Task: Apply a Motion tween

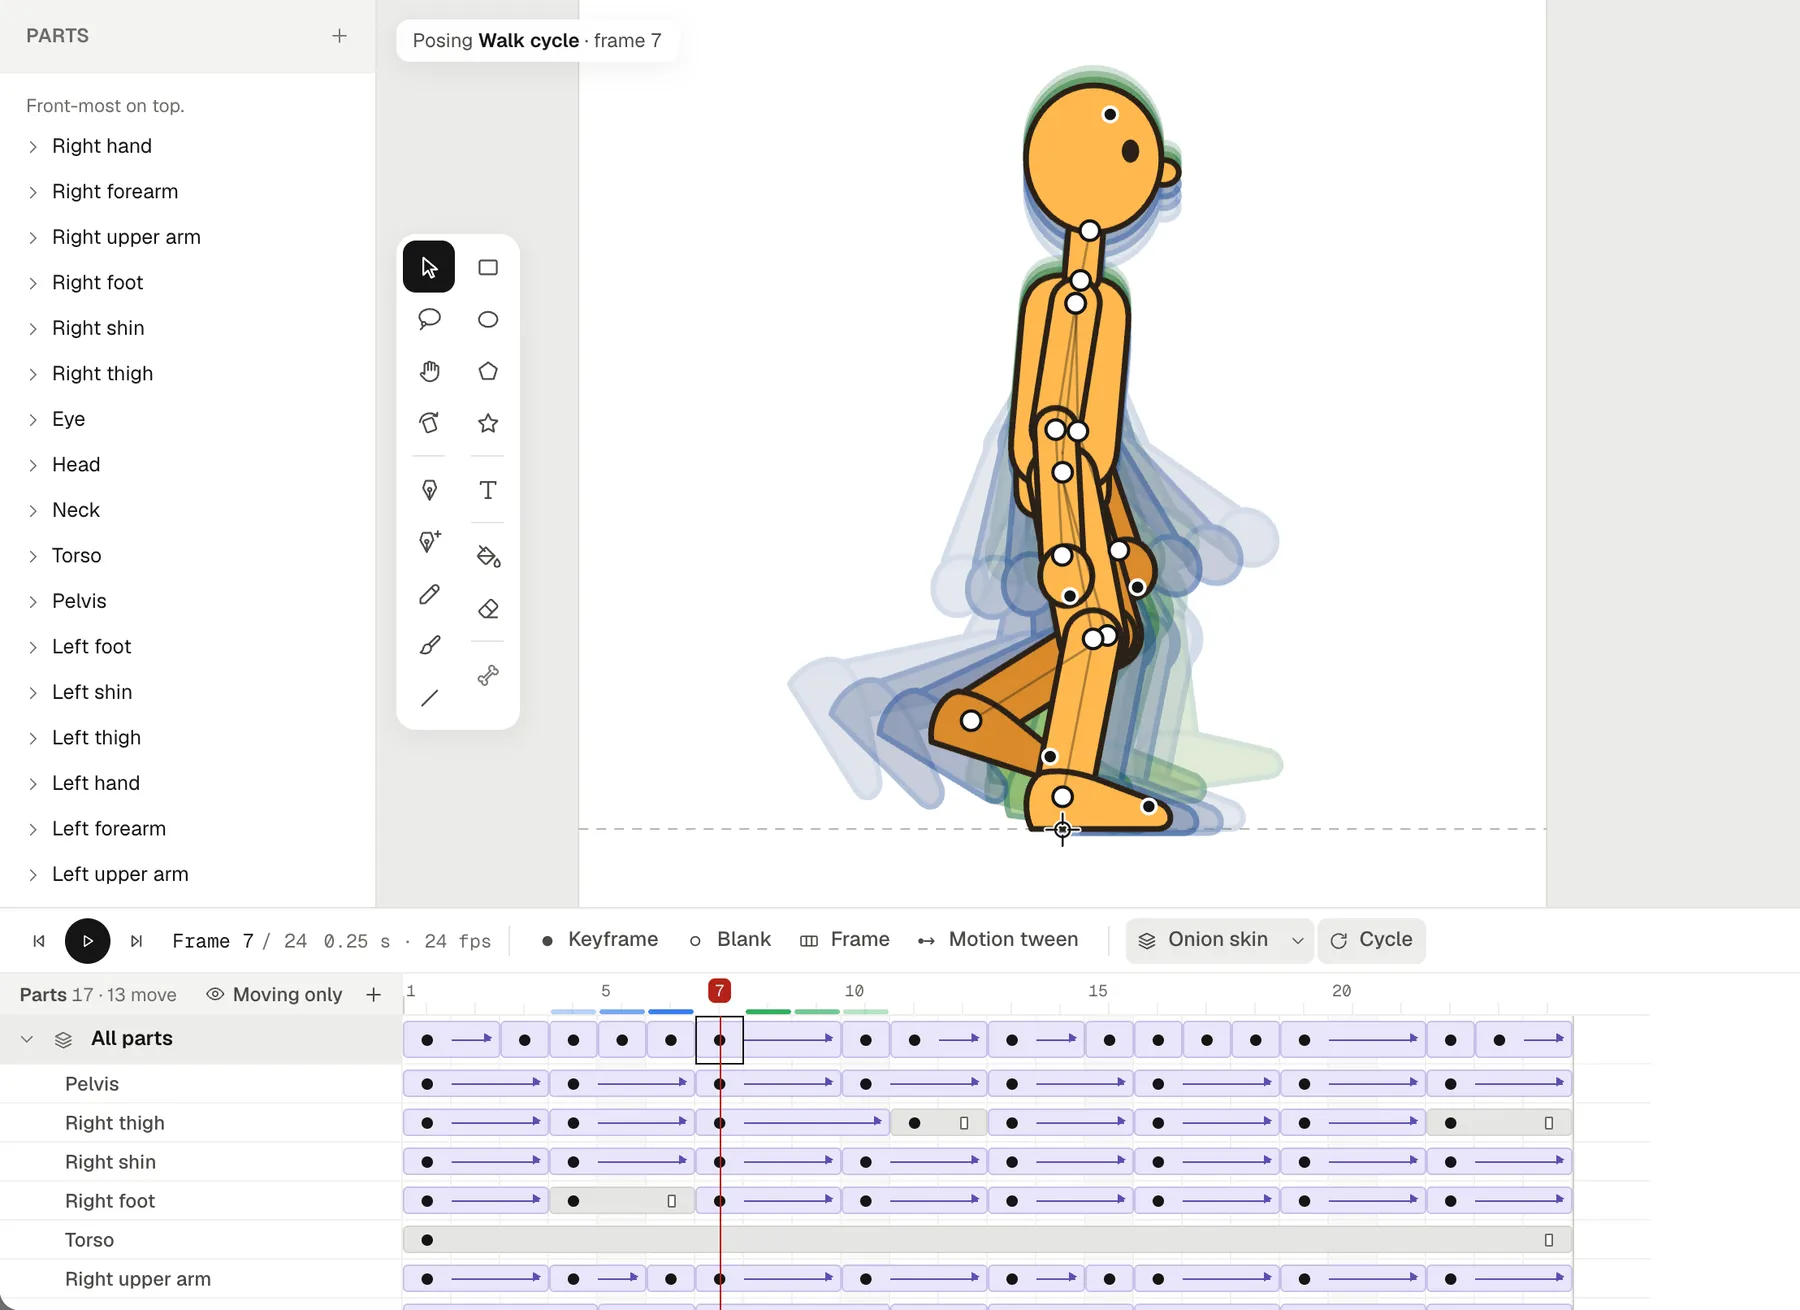Action: click(998, 940)
